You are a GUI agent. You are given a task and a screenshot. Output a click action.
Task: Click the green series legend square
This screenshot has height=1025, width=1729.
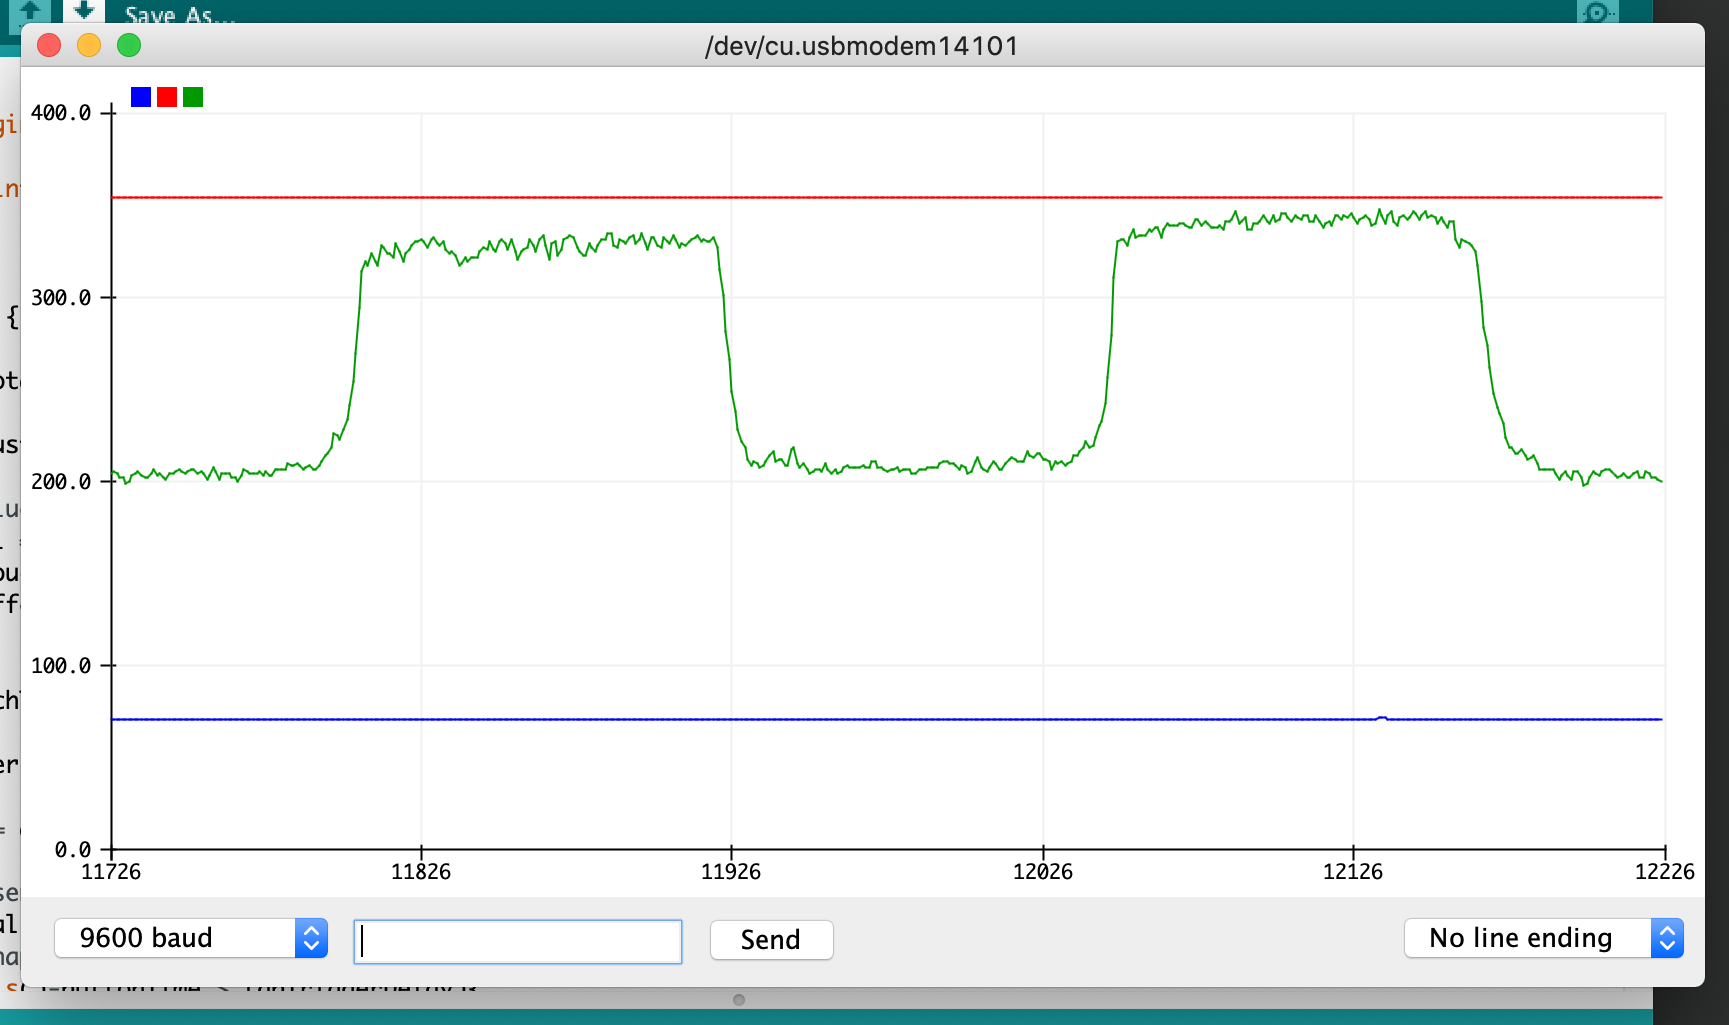click(193, 97)
